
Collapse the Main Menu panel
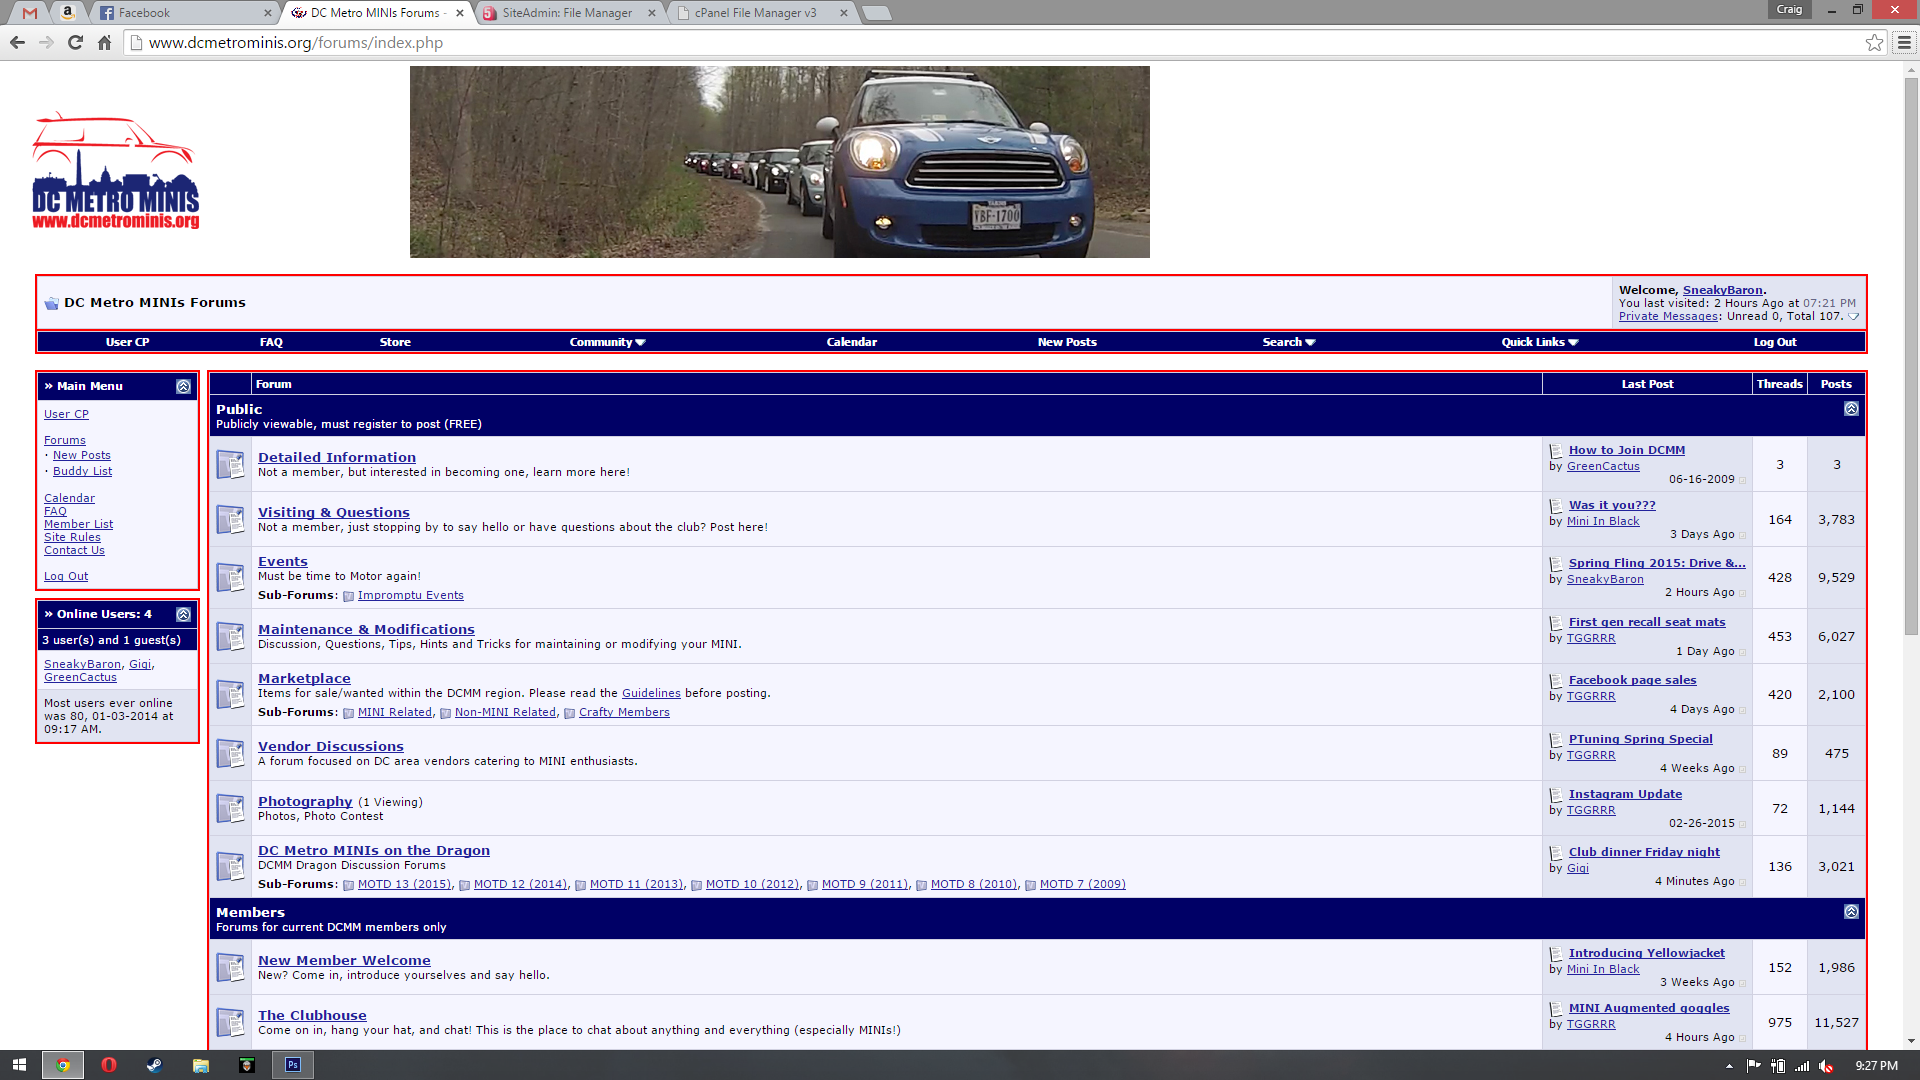point(183,386)
